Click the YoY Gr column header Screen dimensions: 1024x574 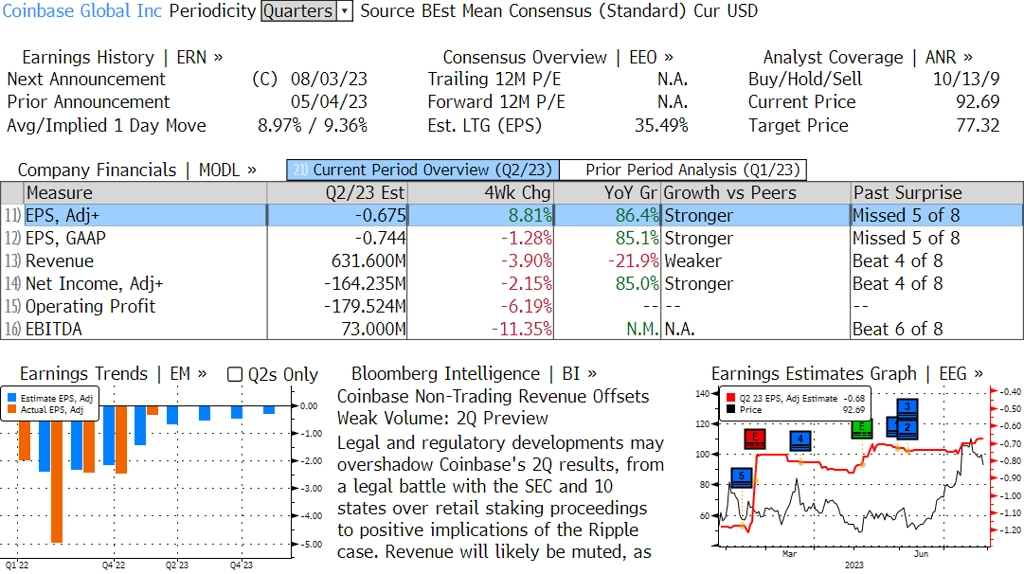tap(607, 193)
